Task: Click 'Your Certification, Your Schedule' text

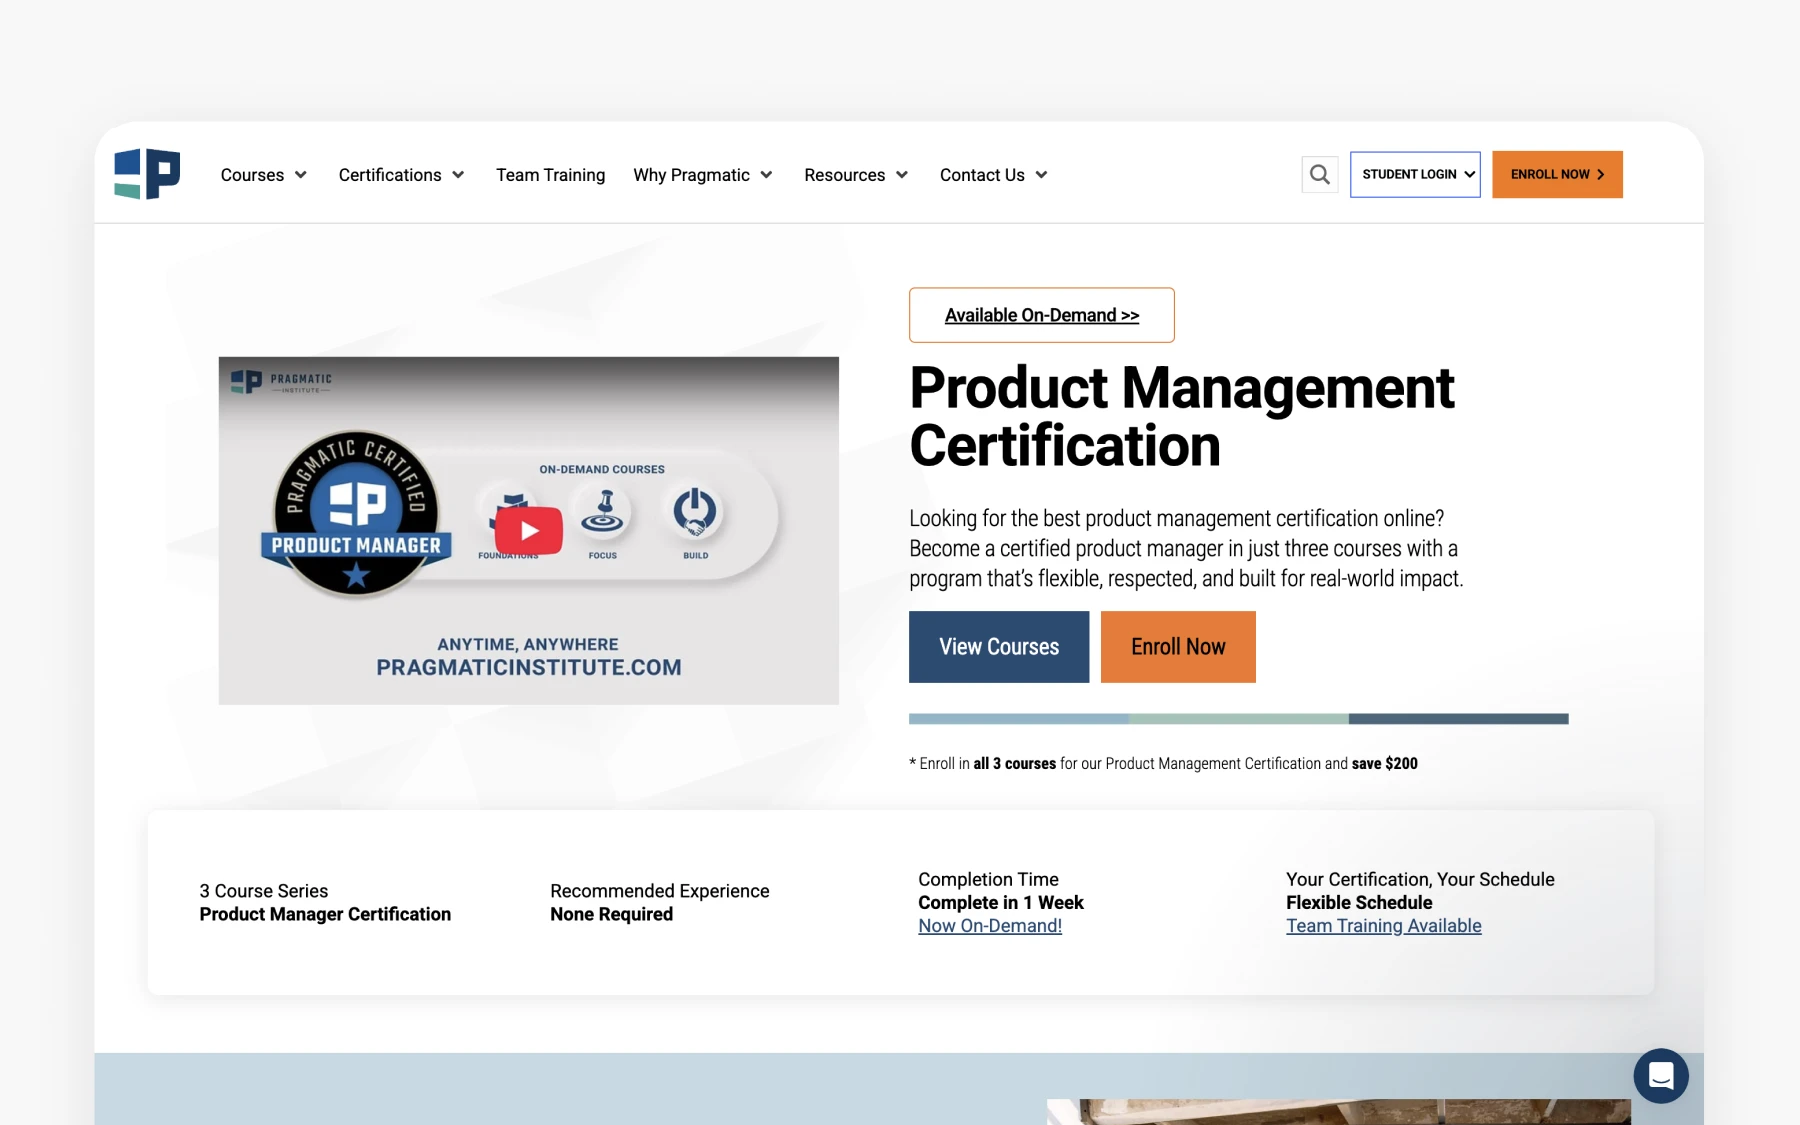Action: (1420, 879)
